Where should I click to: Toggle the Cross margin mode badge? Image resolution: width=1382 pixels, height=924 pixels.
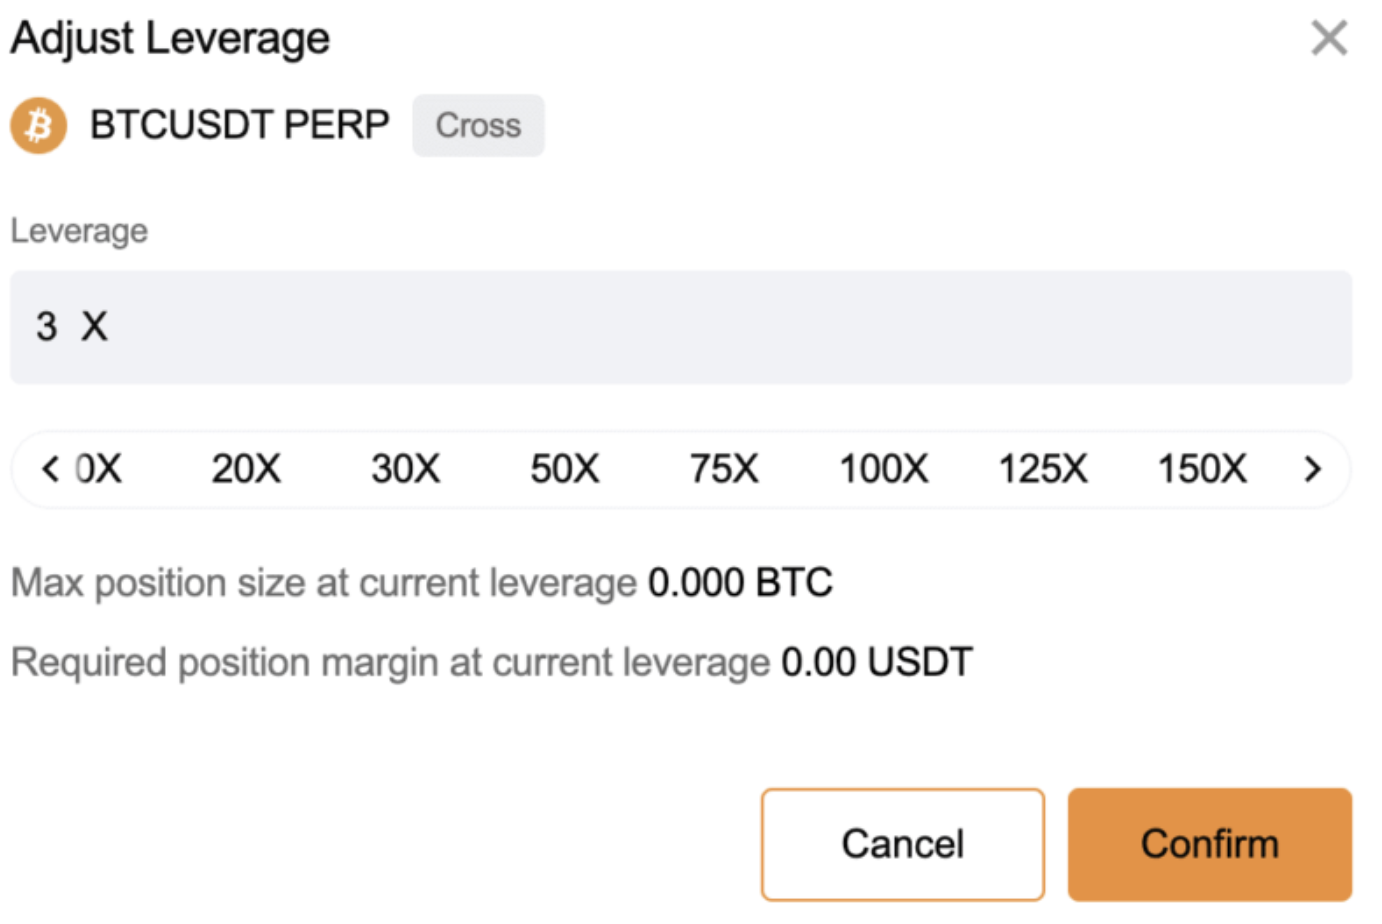(478, 126)
